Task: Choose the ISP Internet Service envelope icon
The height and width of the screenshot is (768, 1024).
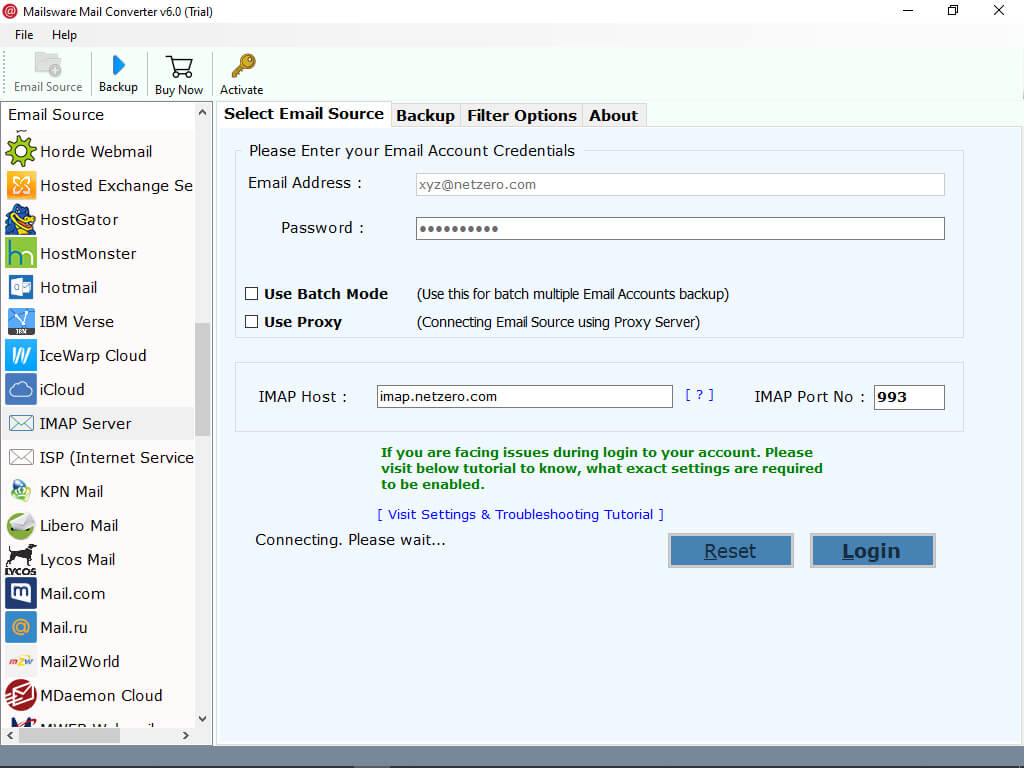Action: point(21,457)
